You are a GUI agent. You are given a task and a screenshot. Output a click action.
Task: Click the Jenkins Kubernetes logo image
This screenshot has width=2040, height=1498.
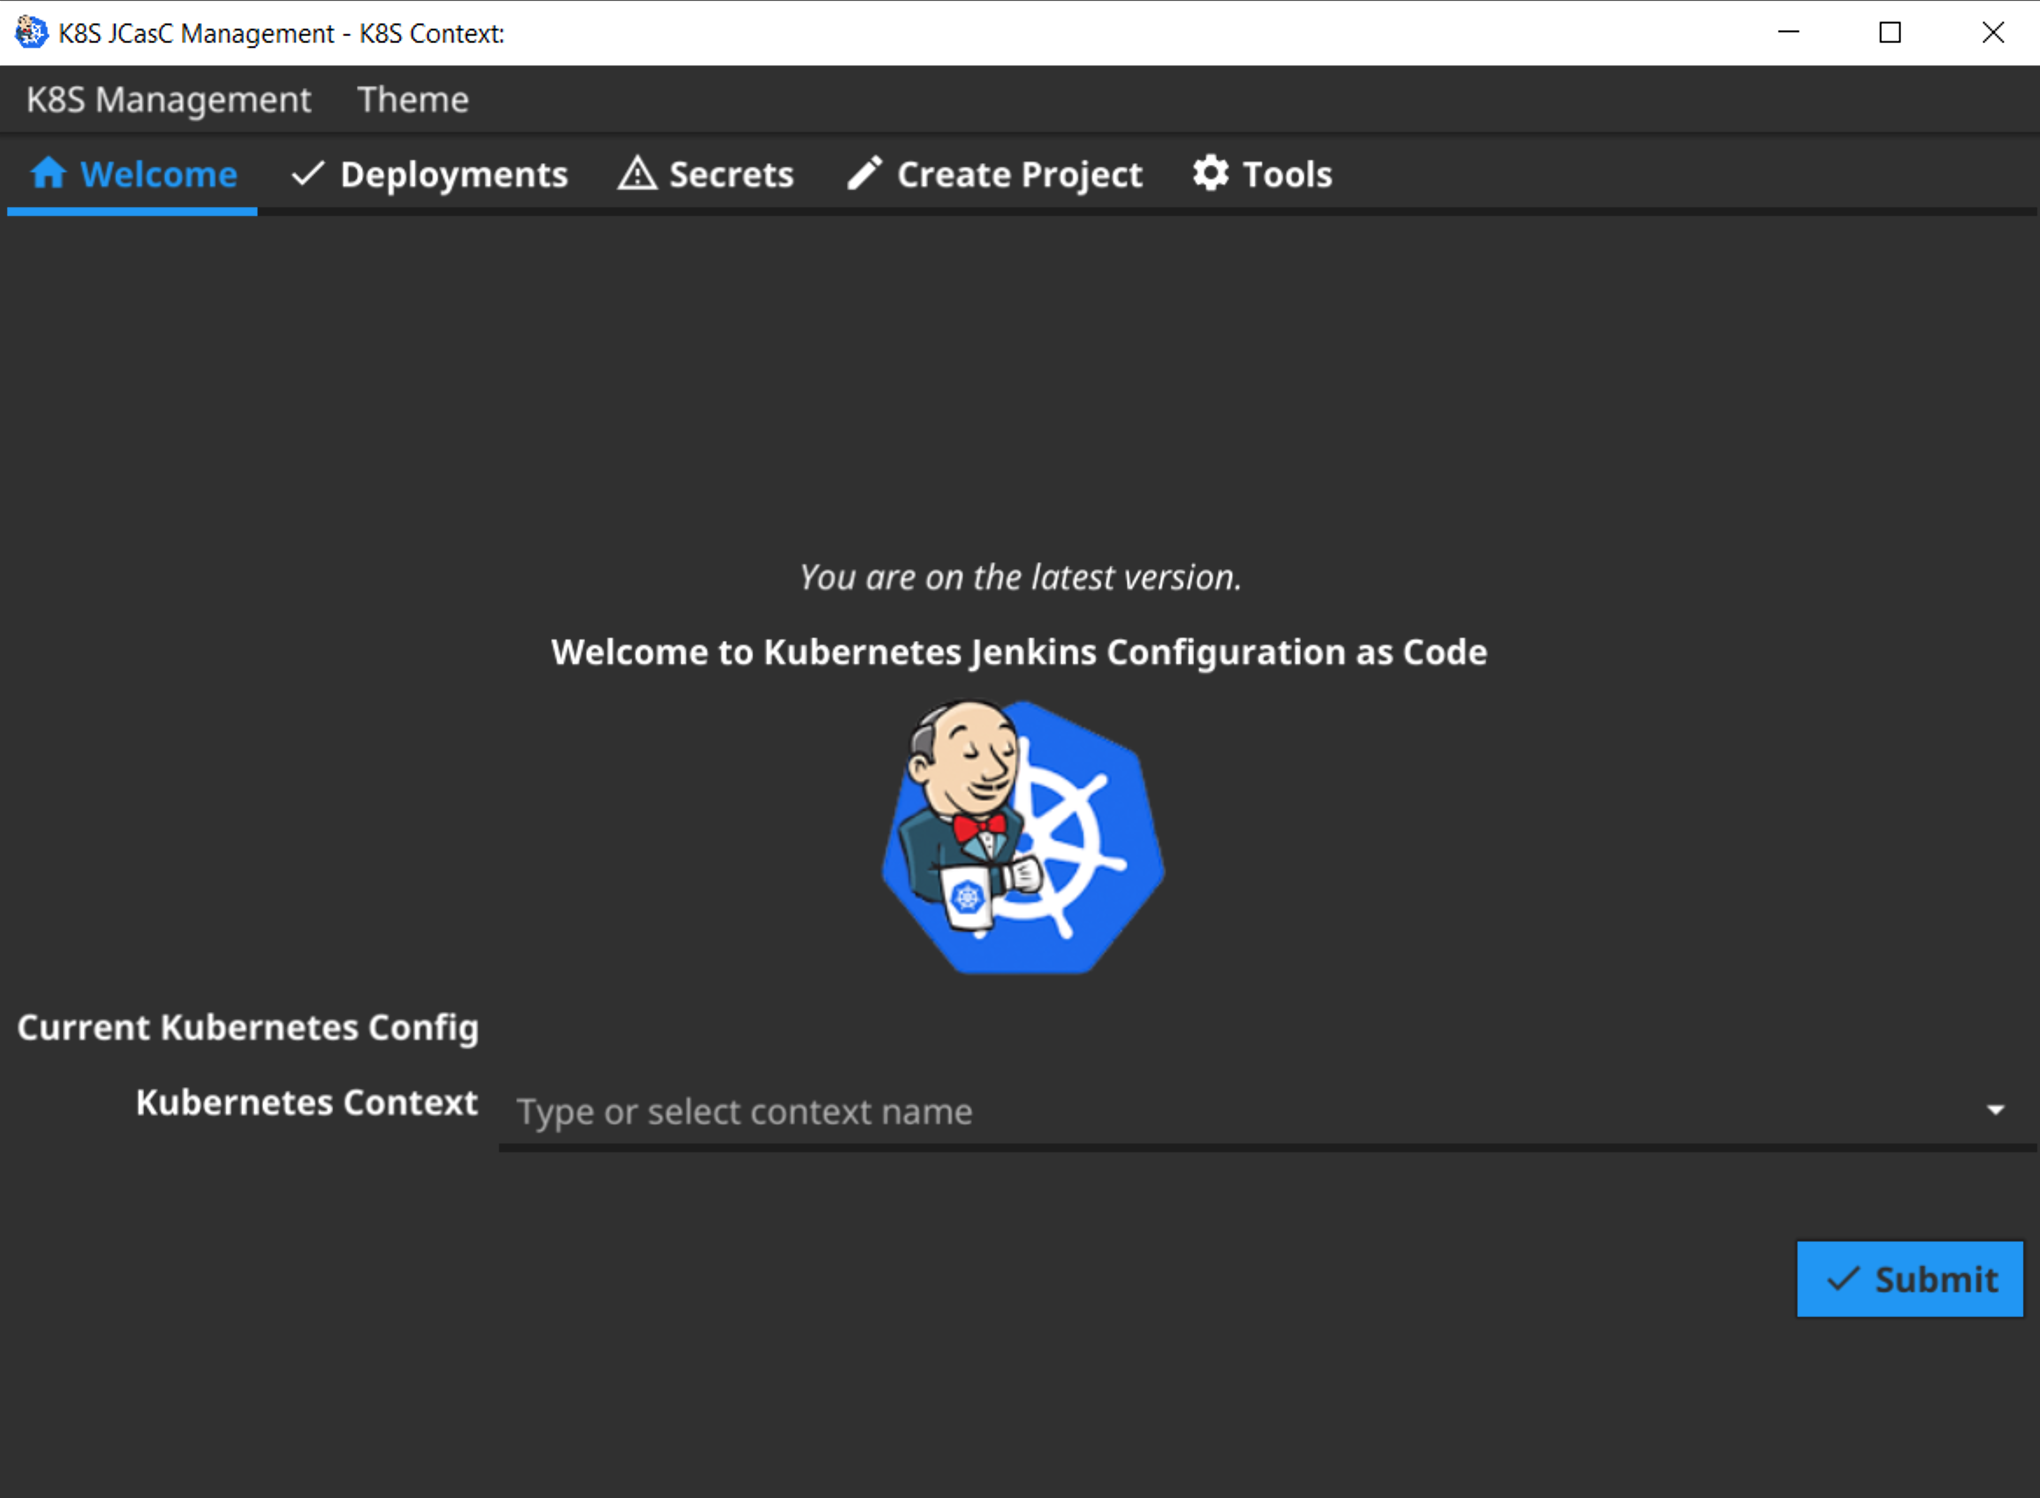coord(1022,836)
